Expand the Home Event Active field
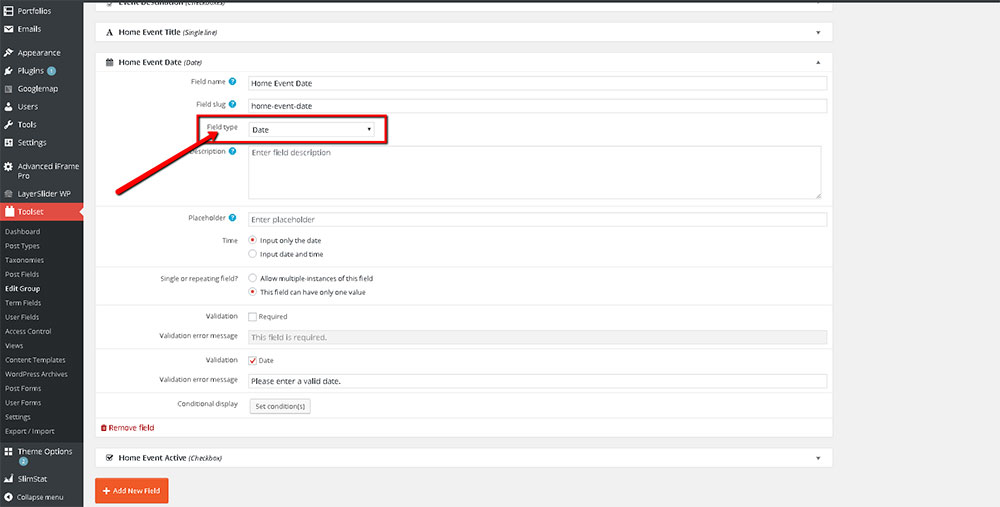Viewport: 1000px width, 507px height. point(818,458)
